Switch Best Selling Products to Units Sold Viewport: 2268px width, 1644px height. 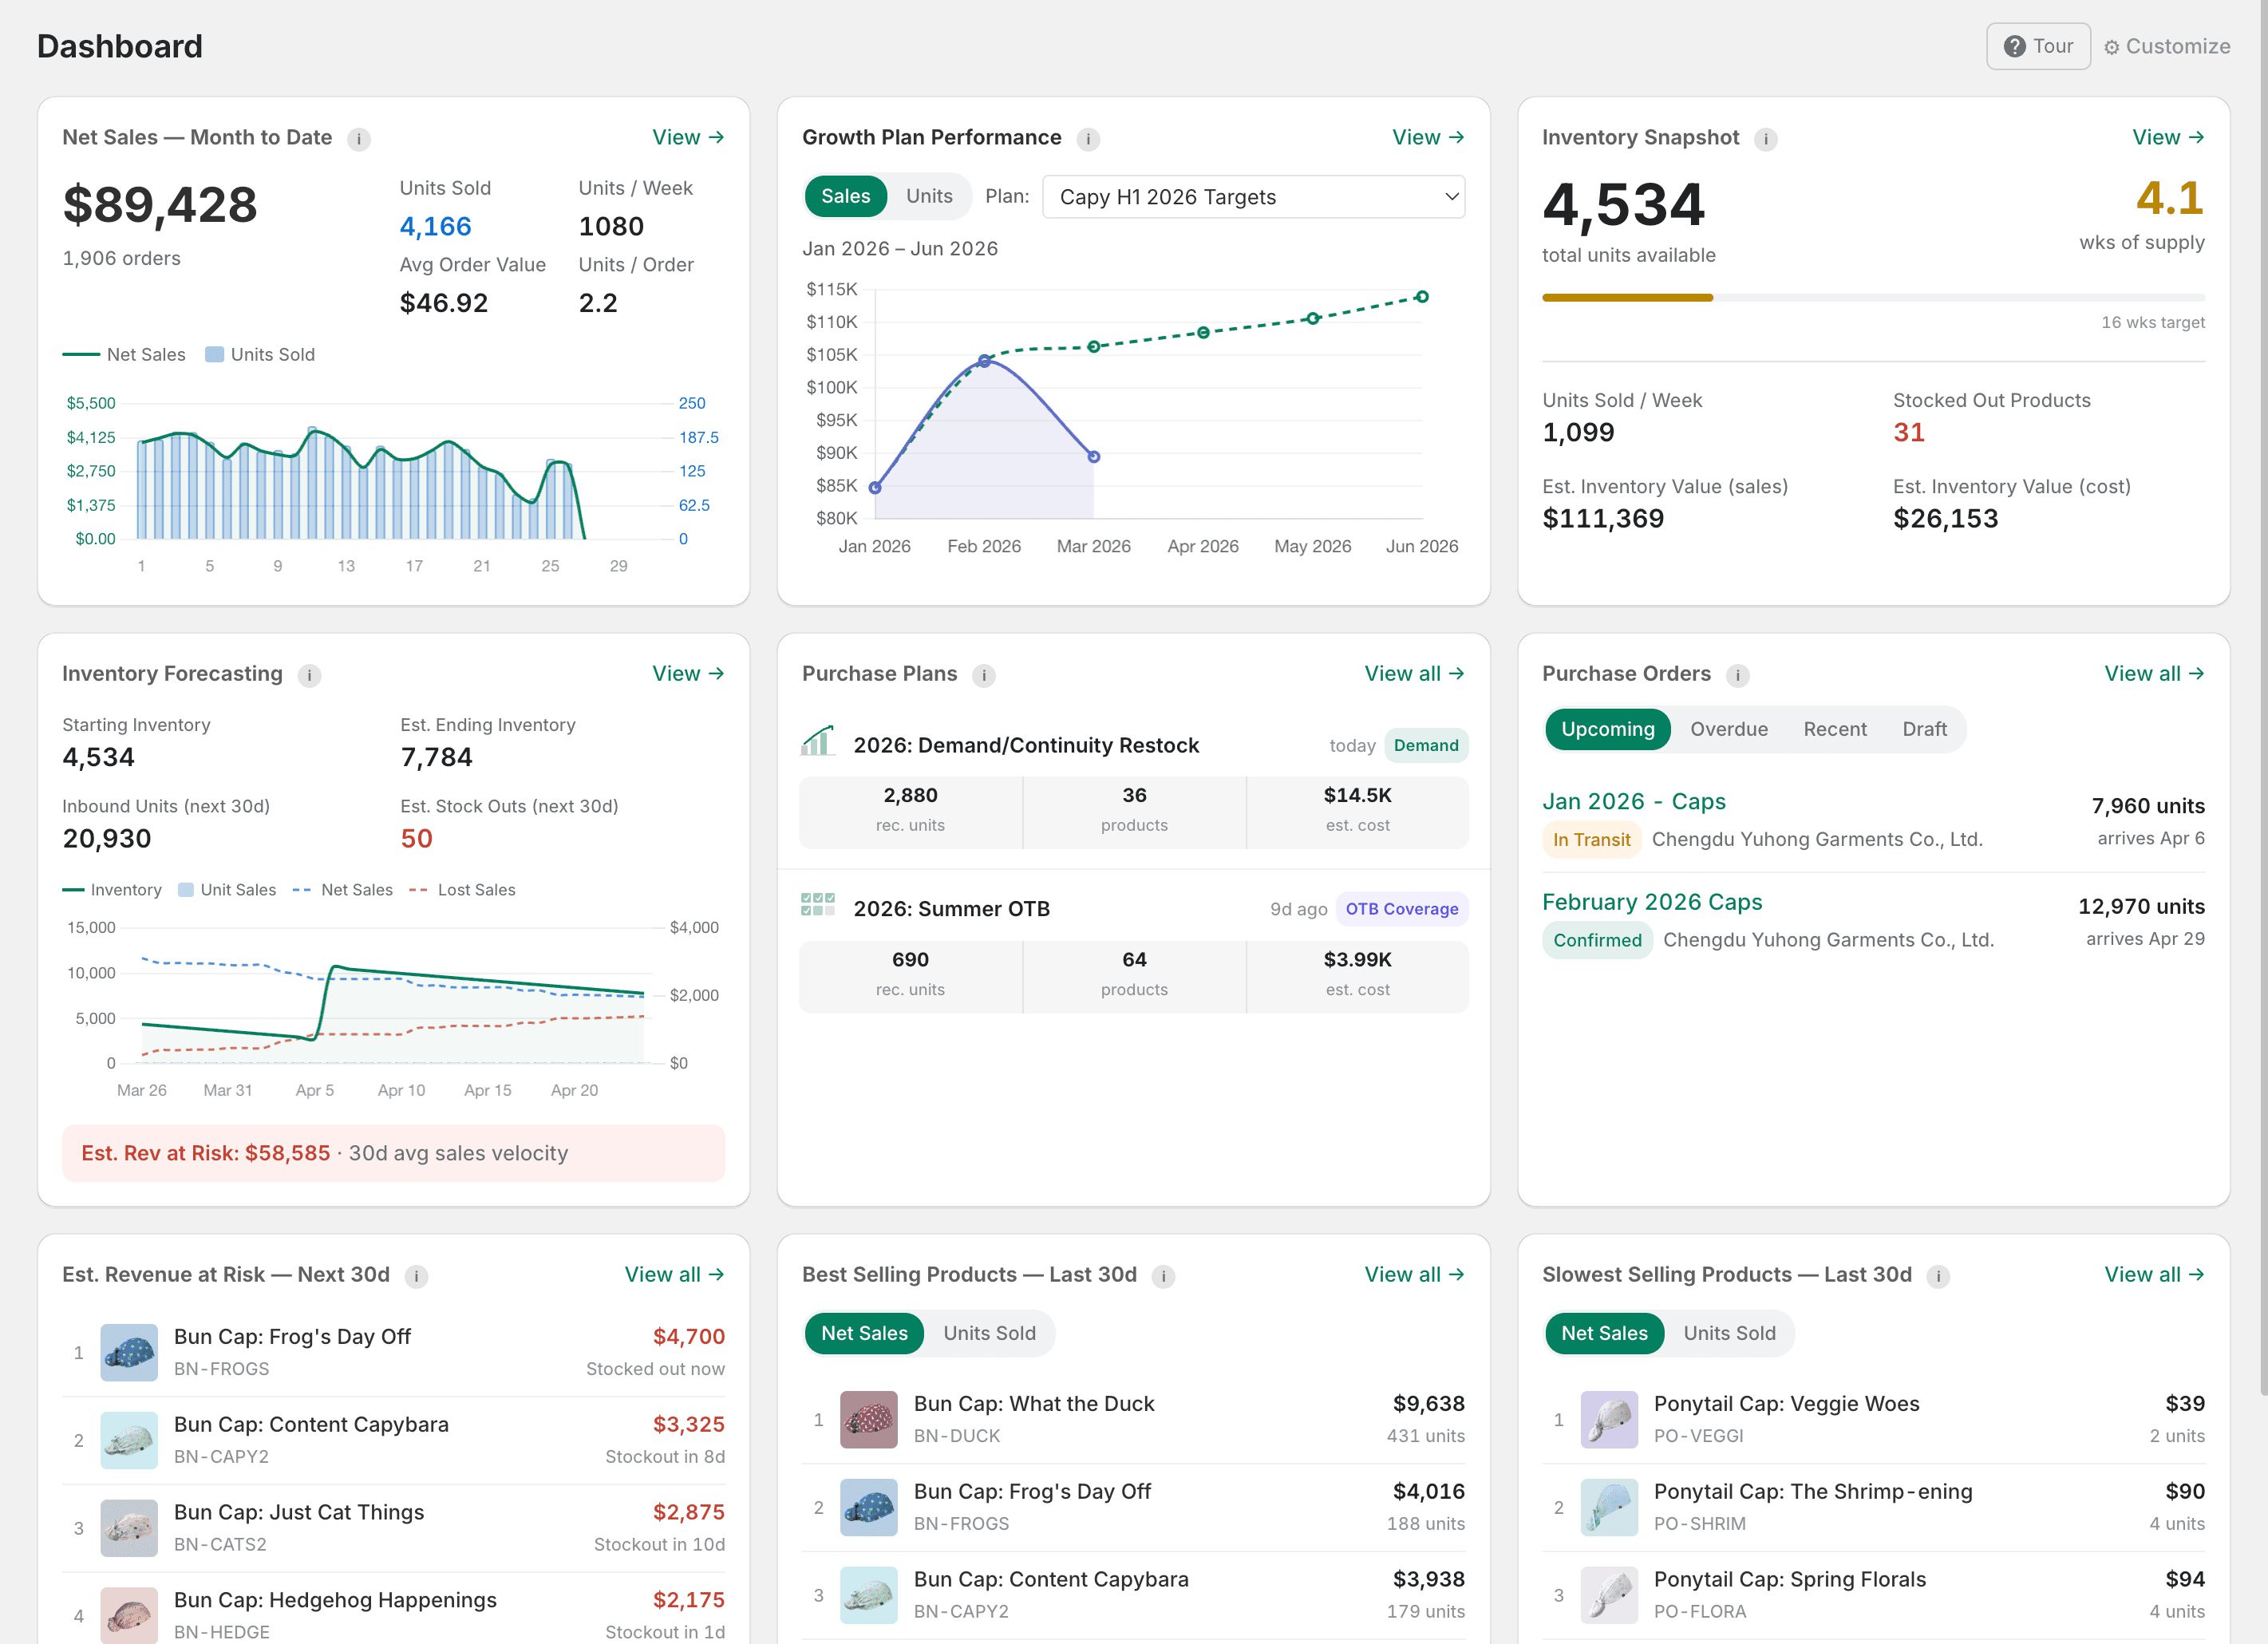(x=989, y=1333)
